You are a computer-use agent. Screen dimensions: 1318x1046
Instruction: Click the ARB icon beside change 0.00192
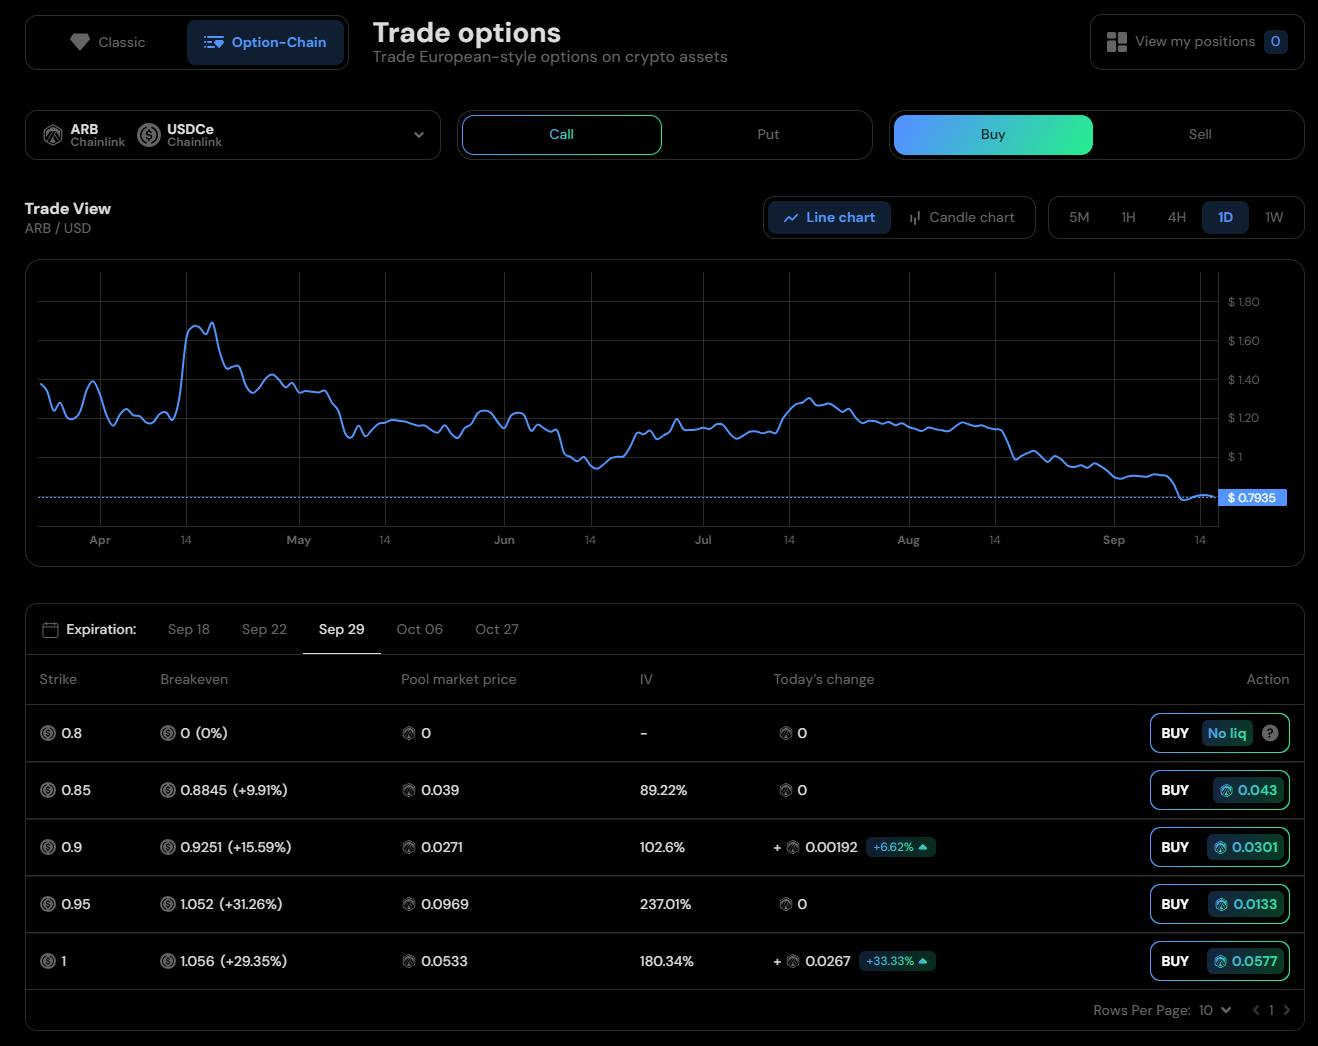(x=793, y=847)
